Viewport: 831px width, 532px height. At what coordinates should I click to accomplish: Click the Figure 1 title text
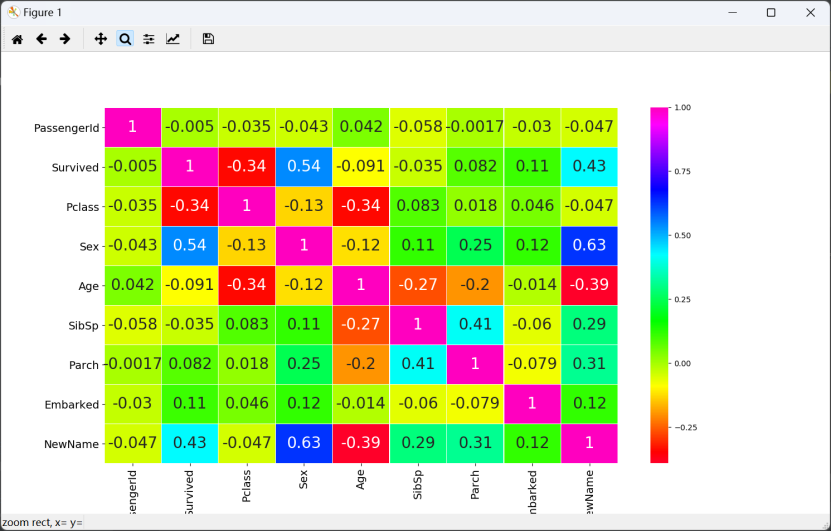pos(42,13)
